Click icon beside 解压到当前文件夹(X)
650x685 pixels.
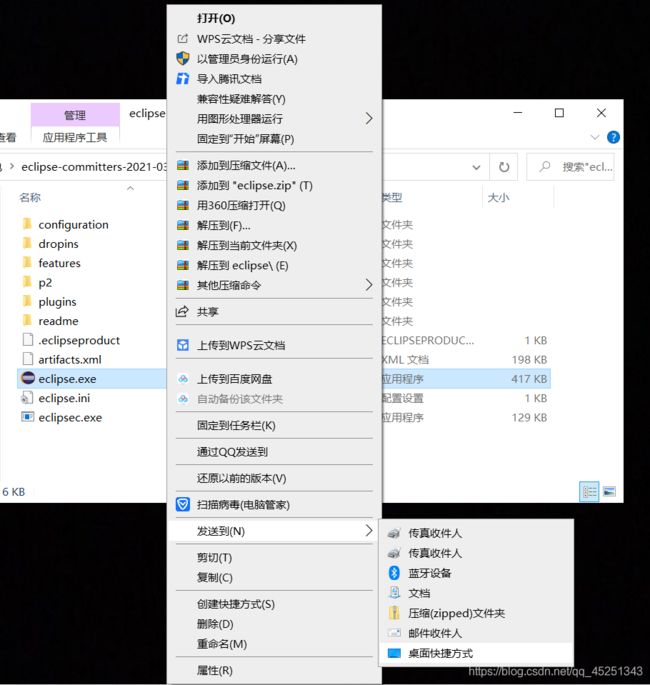pyautogui.click(x=183, y=245)
